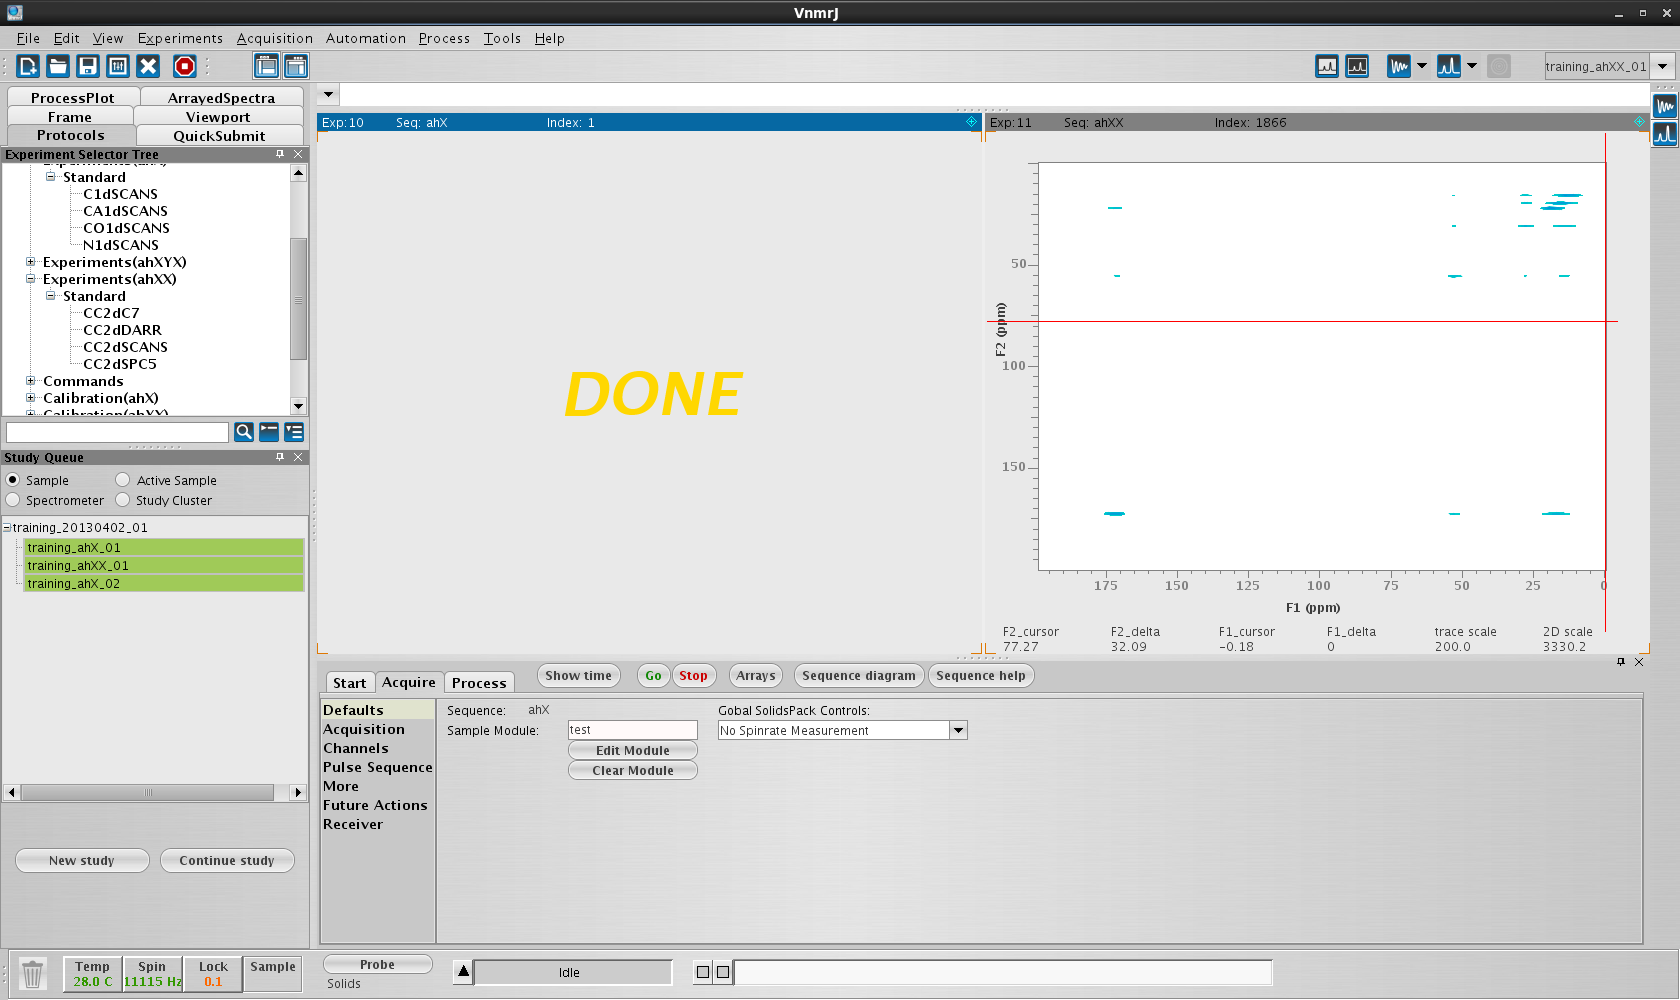This screenshot has height=1000, width=1680.
Task: Click the new document icon in toolbar
Action: tap(28, 66)
